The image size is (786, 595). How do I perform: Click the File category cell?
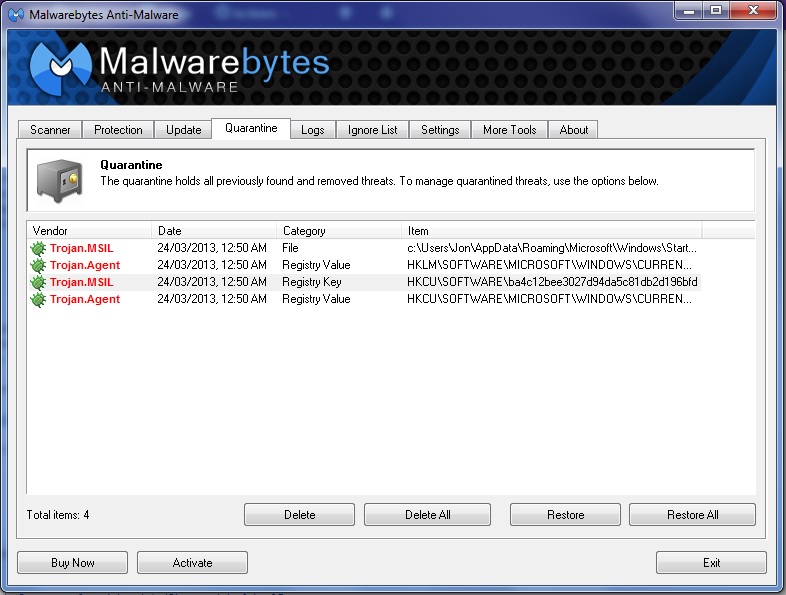click(290, 248)
